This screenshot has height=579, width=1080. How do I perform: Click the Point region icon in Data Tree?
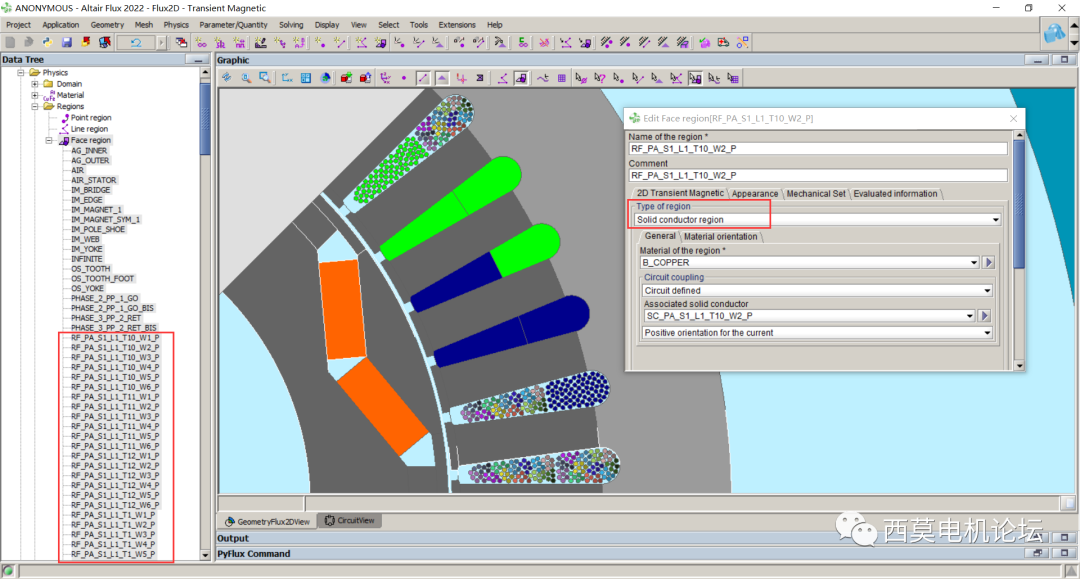(x=65, y=118)
